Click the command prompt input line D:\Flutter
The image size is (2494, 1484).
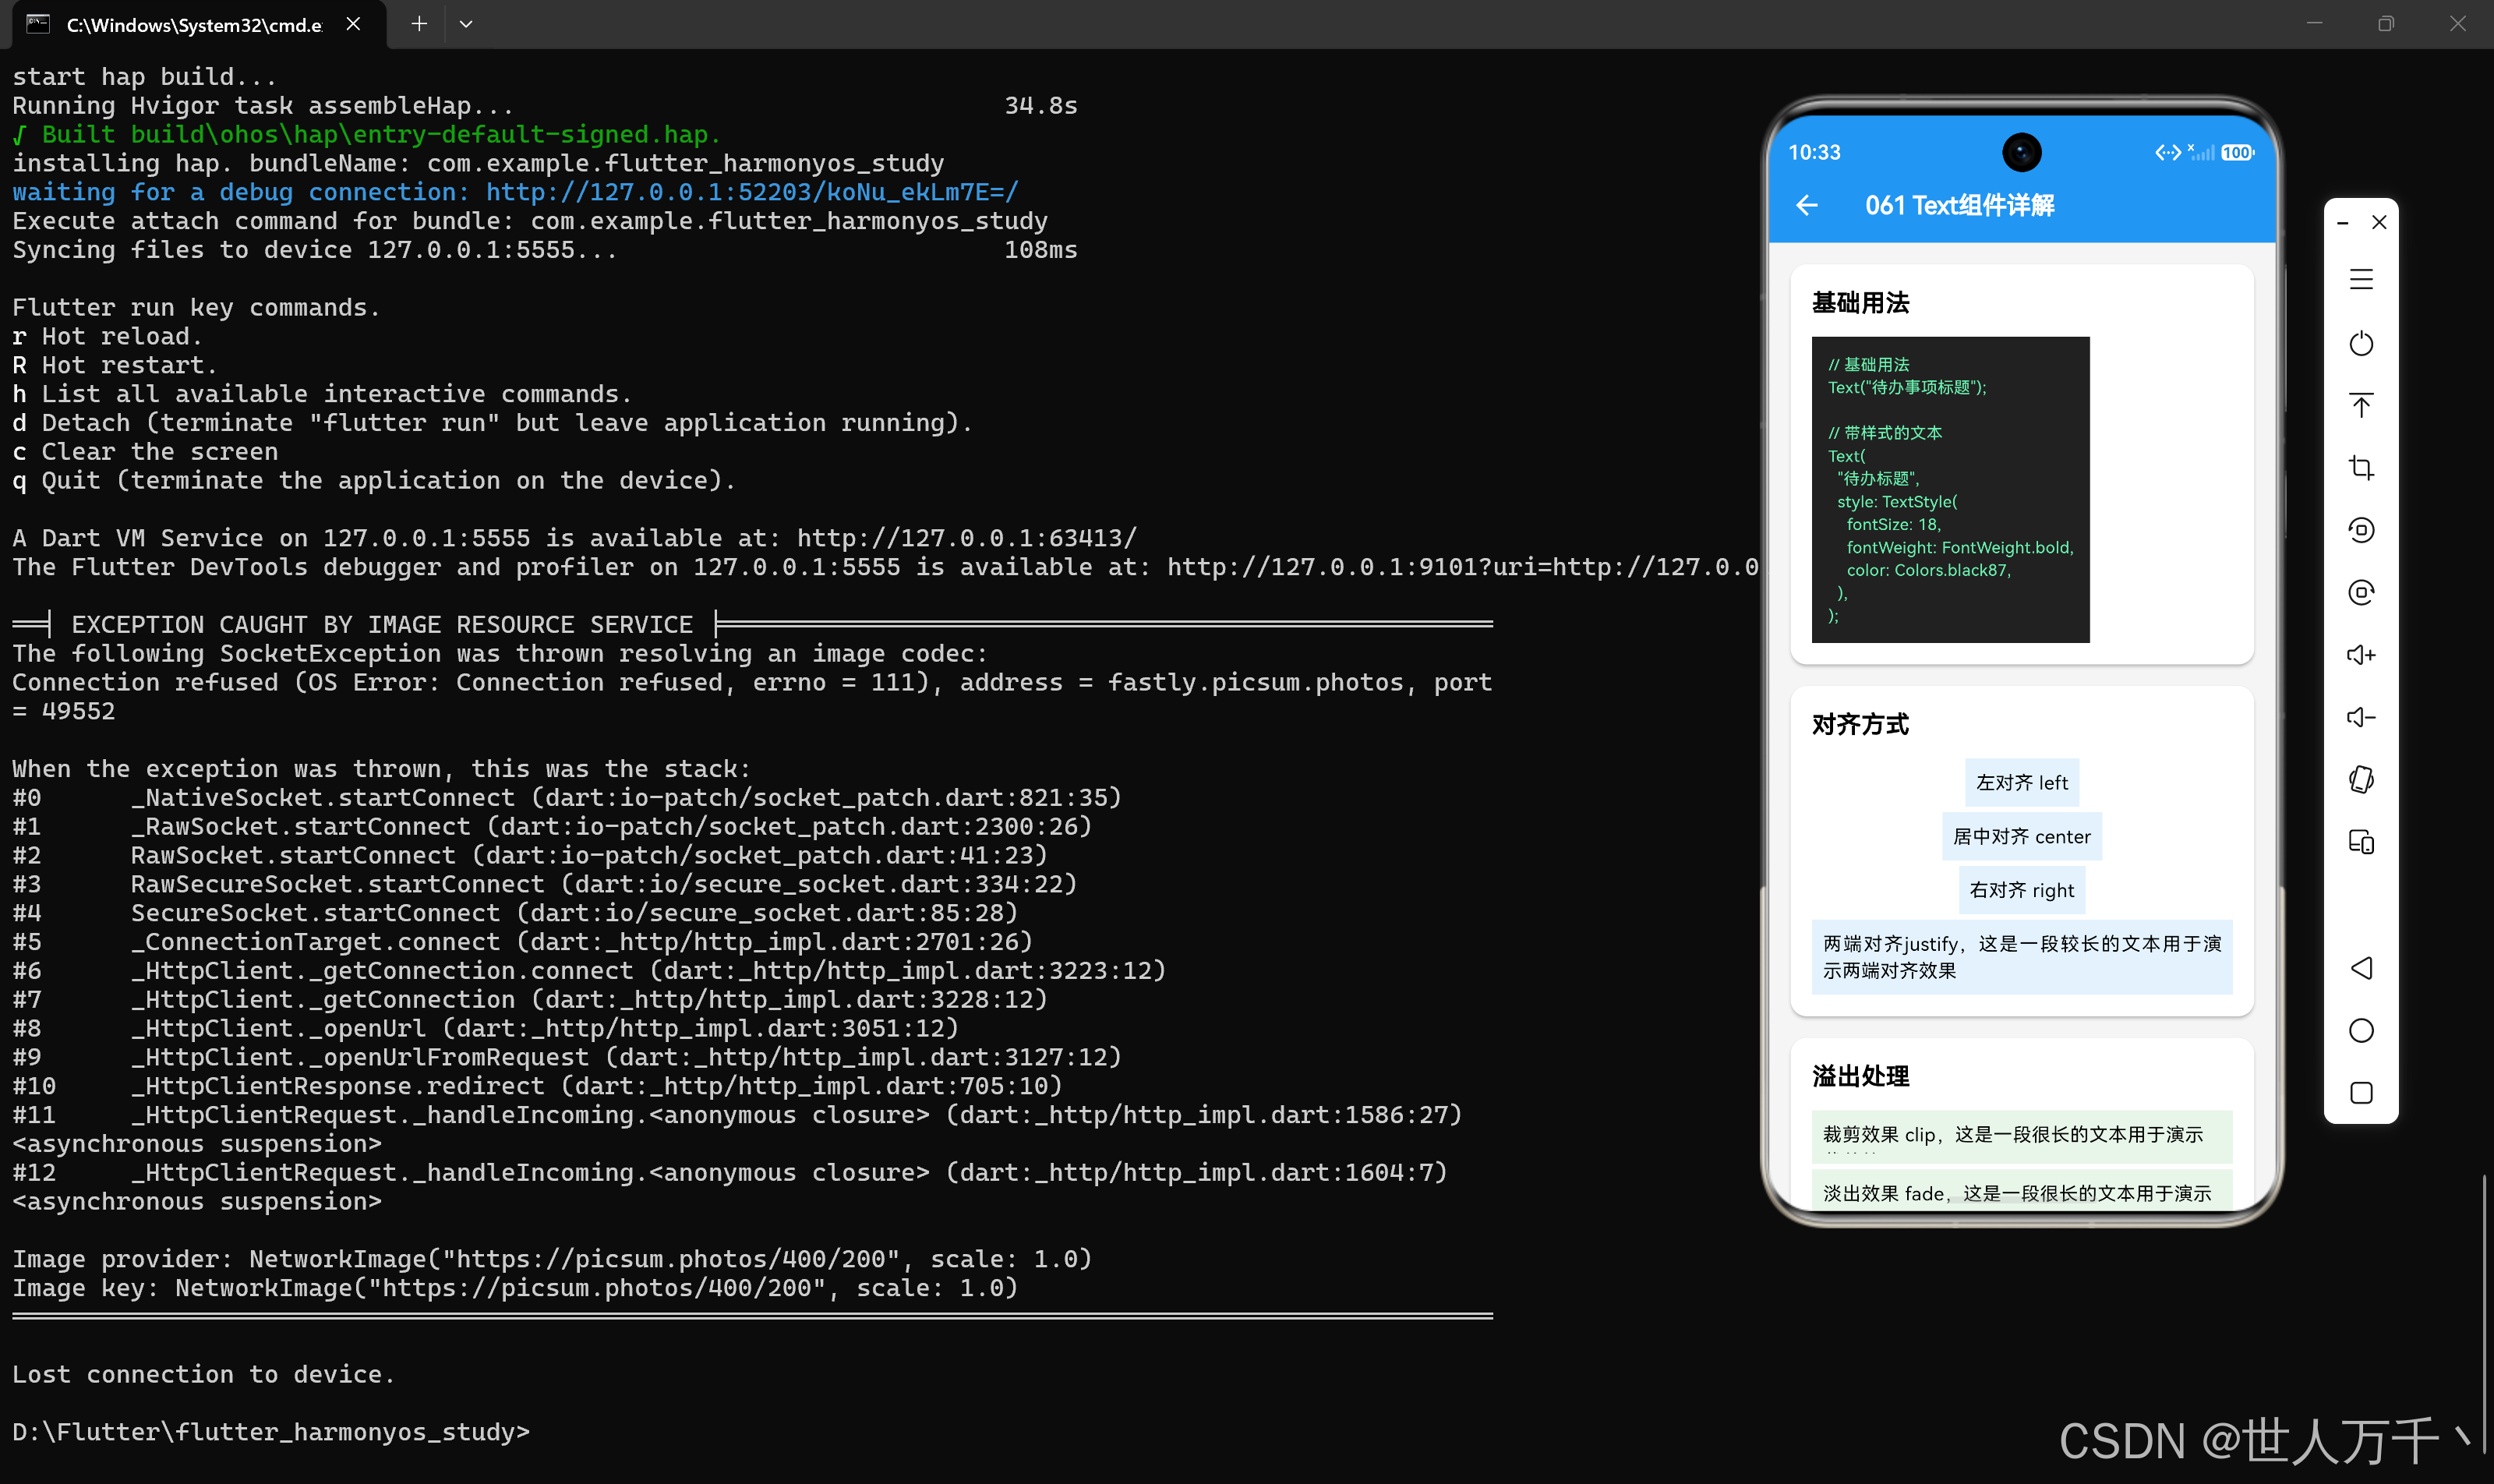tap(271, 1432)
